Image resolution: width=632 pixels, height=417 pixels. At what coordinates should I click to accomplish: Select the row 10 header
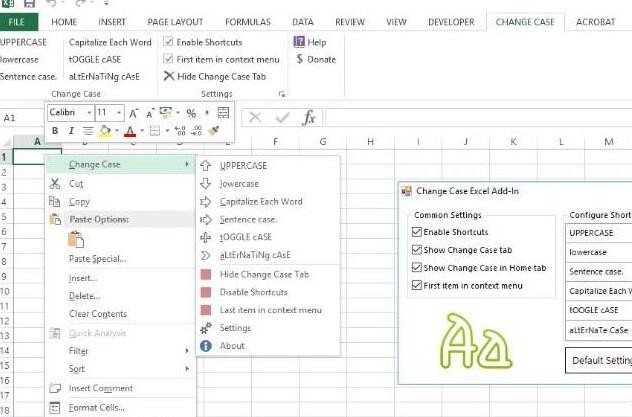pos(5,291)
